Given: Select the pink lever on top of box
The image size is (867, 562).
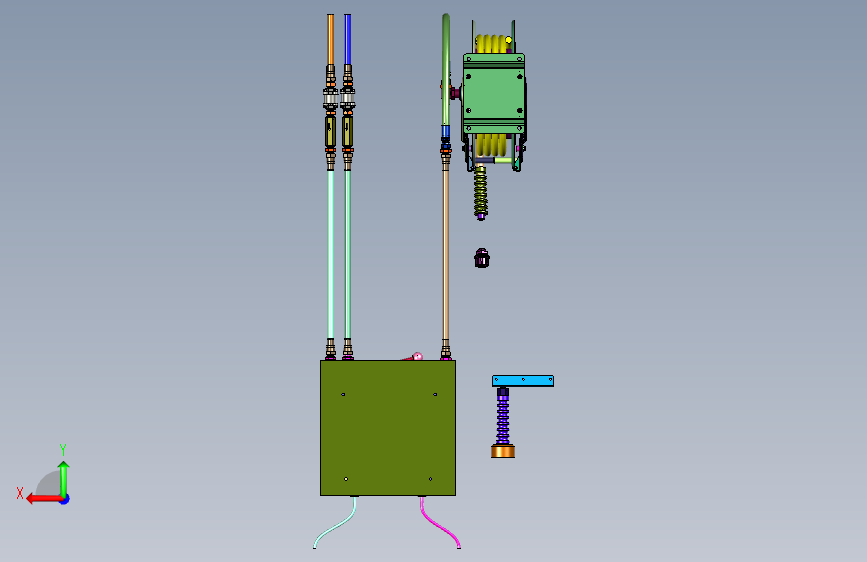Looking at the screenshot, I should 412,357.
